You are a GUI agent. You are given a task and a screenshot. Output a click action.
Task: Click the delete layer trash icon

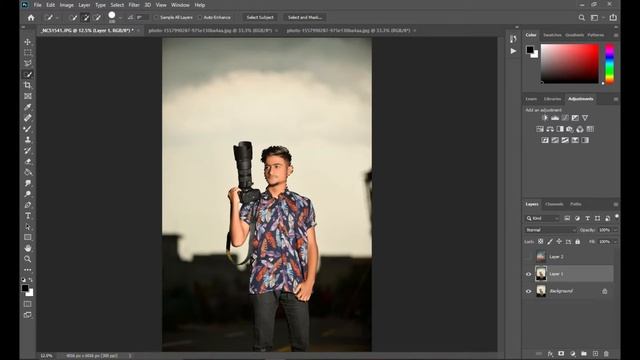click(606, 353)
